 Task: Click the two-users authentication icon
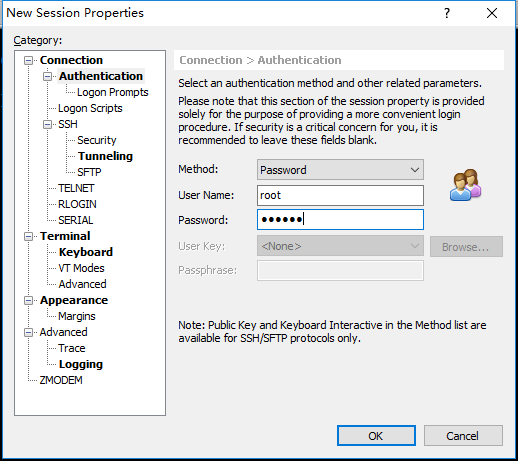465,185
